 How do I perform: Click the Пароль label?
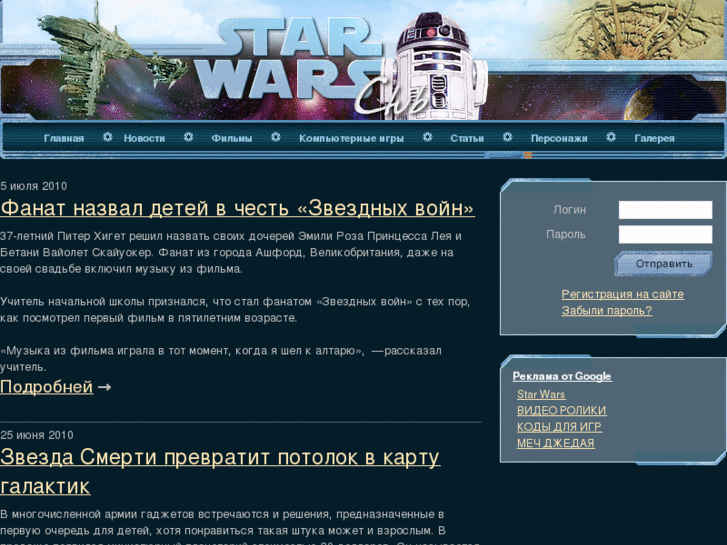566,234
